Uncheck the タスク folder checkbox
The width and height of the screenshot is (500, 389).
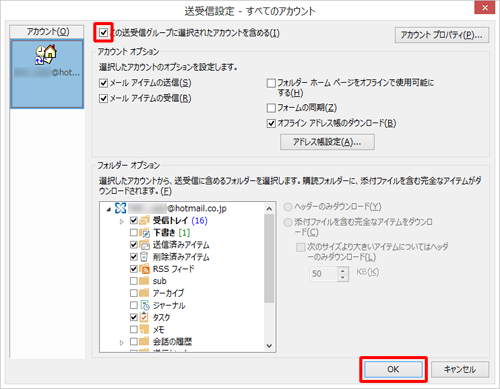134,317
